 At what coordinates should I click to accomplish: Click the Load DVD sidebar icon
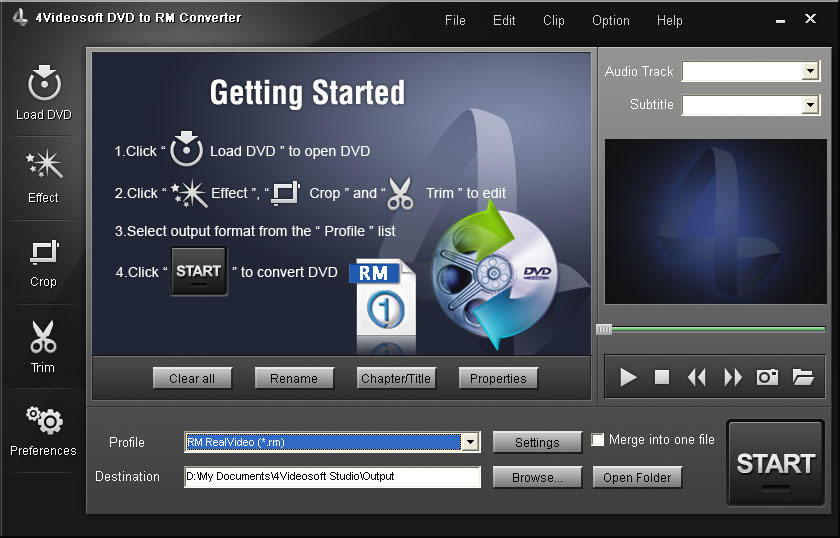click(x=43, y=84)
